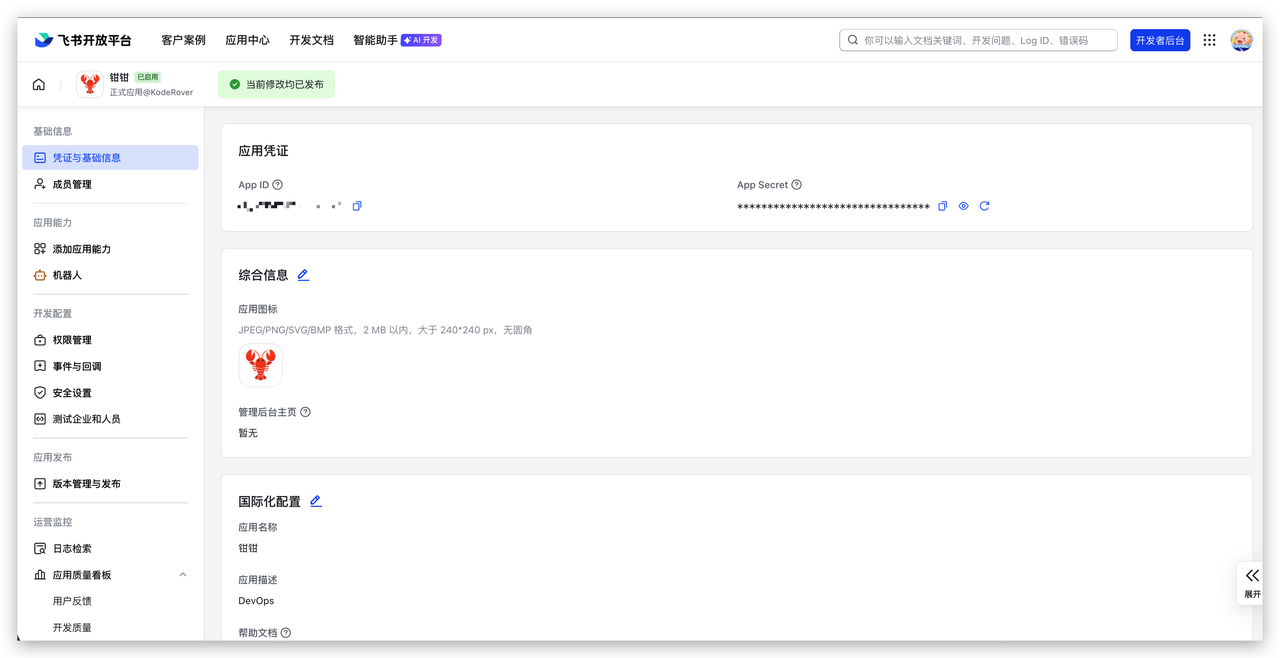Screen dimensions: 1280x658
Task: Open 客户案例 in top navigation
Action: (183, 40)
